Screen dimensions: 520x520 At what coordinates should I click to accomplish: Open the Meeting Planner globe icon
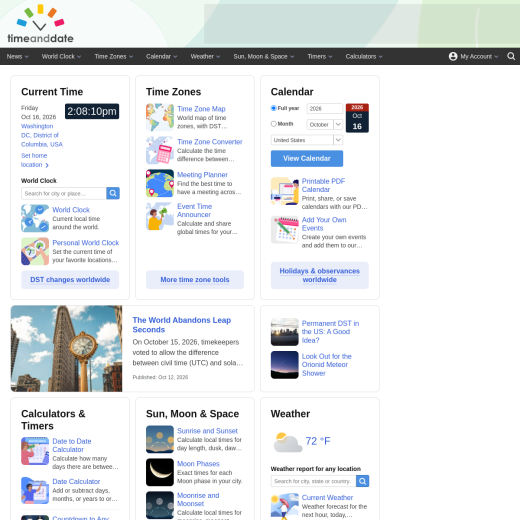[x=160, y=183]
